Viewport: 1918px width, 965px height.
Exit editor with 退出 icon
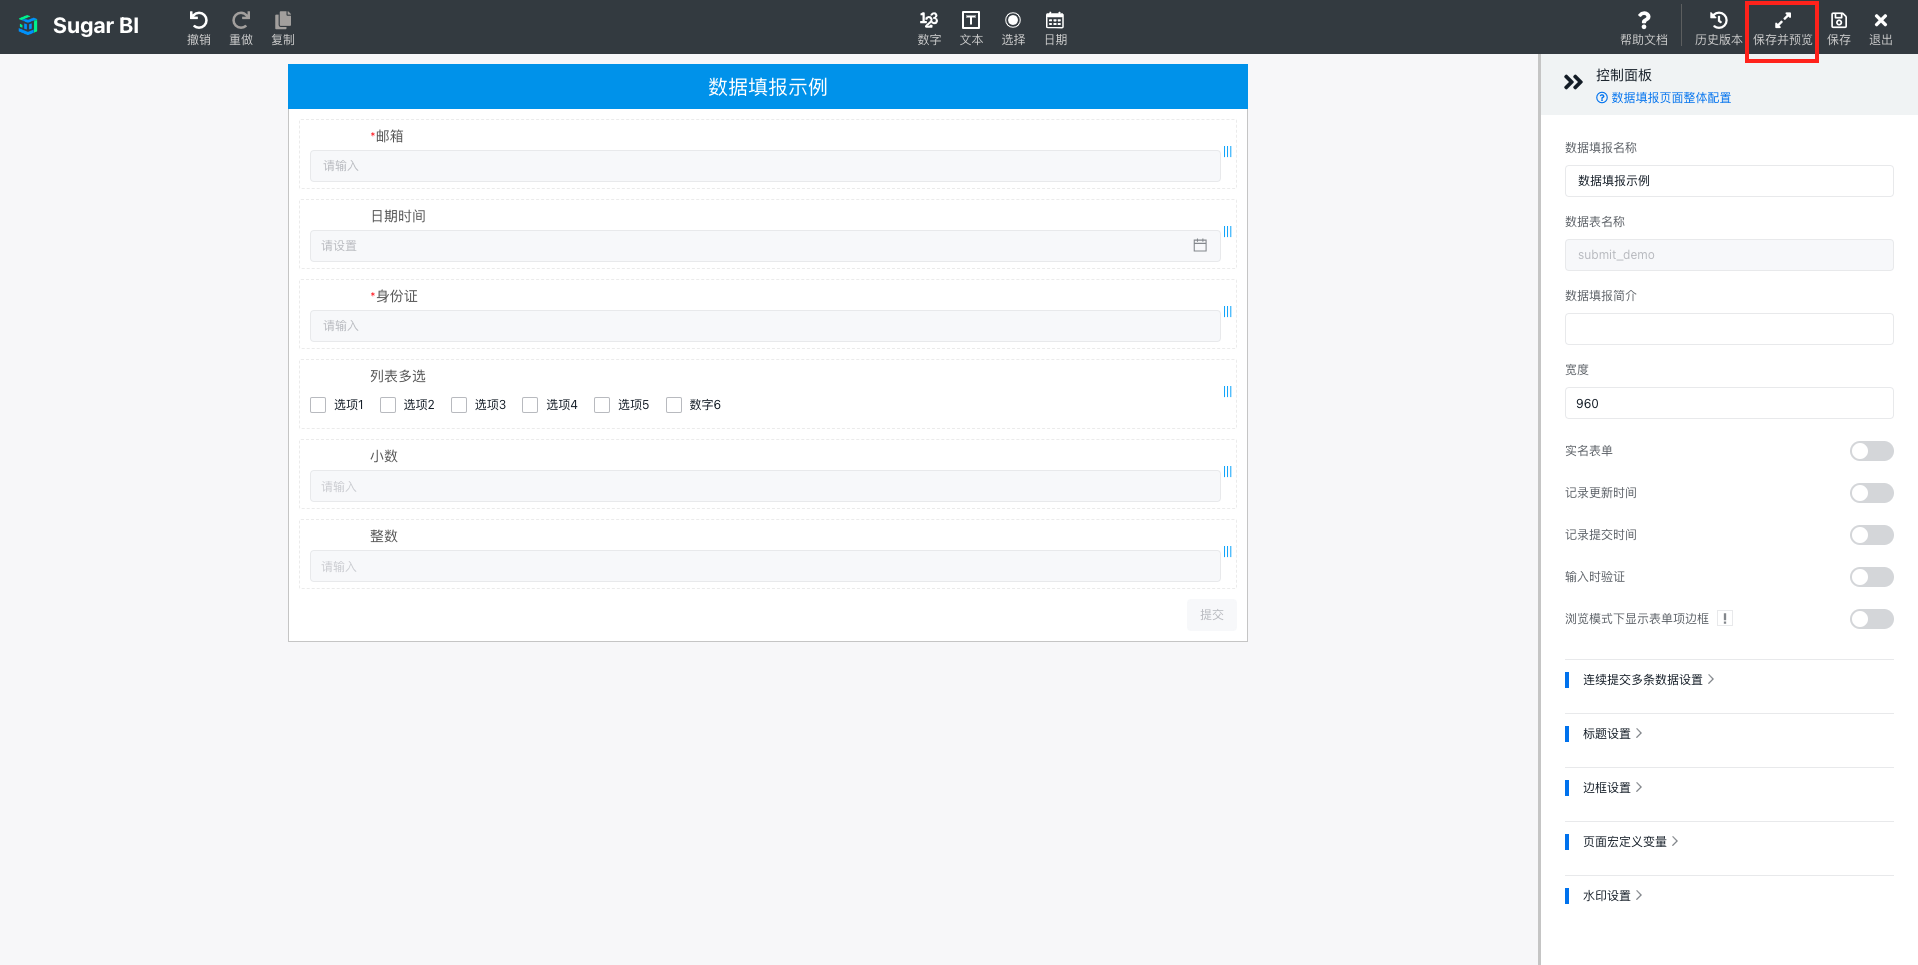tap(1881, 28)
